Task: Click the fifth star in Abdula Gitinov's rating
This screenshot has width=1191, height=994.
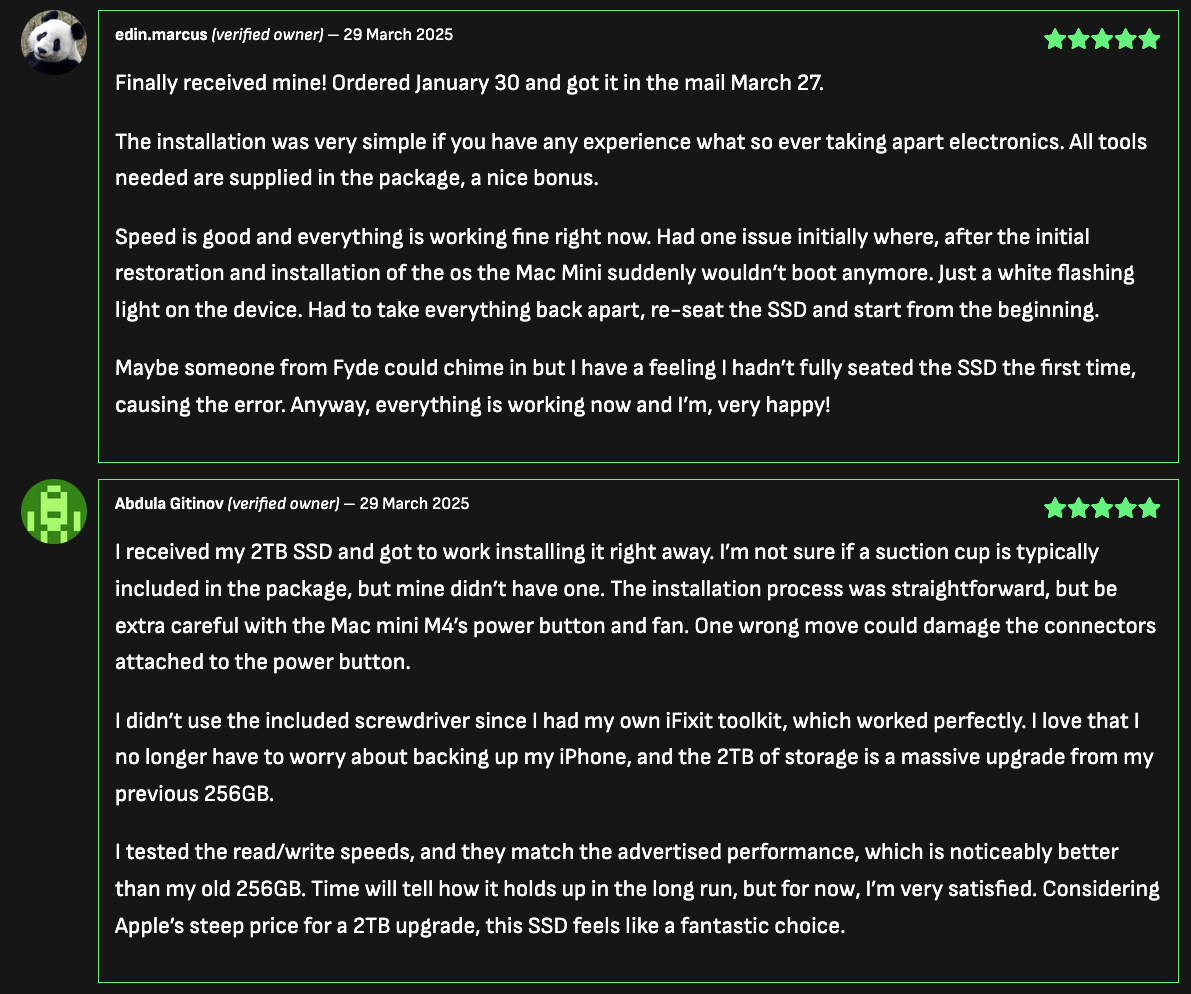Action: [x=1150, y=508]
